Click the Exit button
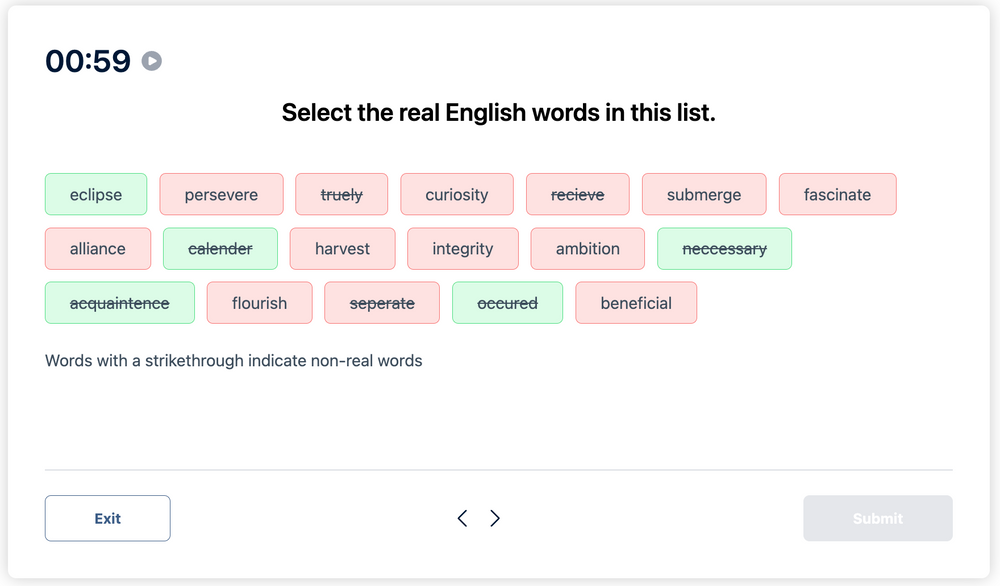This screenshot has height=586, width=1000. [x=107, y=518]
